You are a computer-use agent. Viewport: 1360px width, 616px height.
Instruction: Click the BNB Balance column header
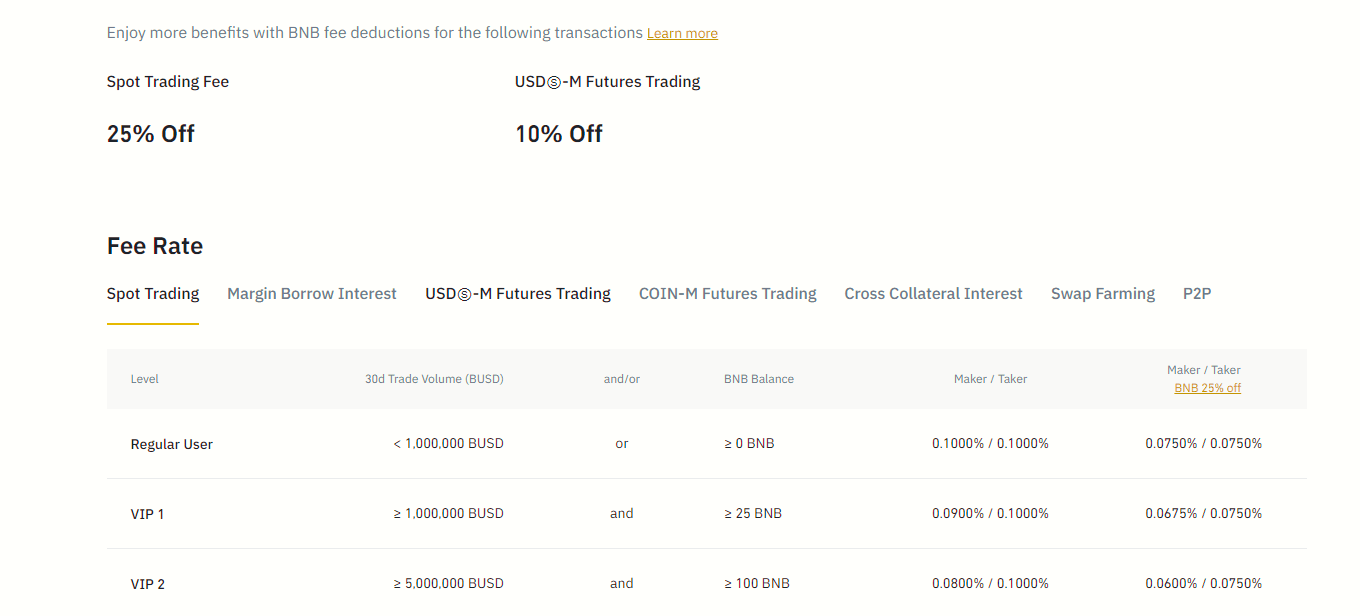[x=758, y=378]
